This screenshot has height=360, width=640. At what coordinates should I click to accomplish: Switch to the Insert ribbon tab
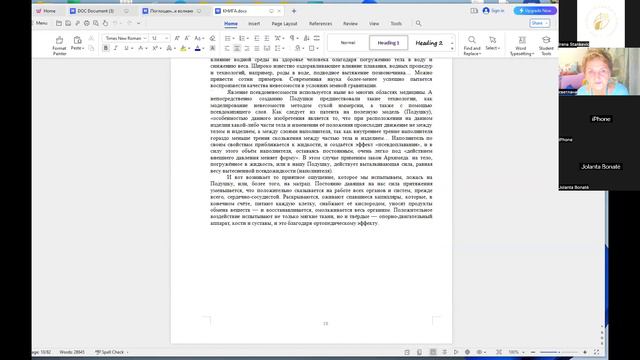coord(254,24)
